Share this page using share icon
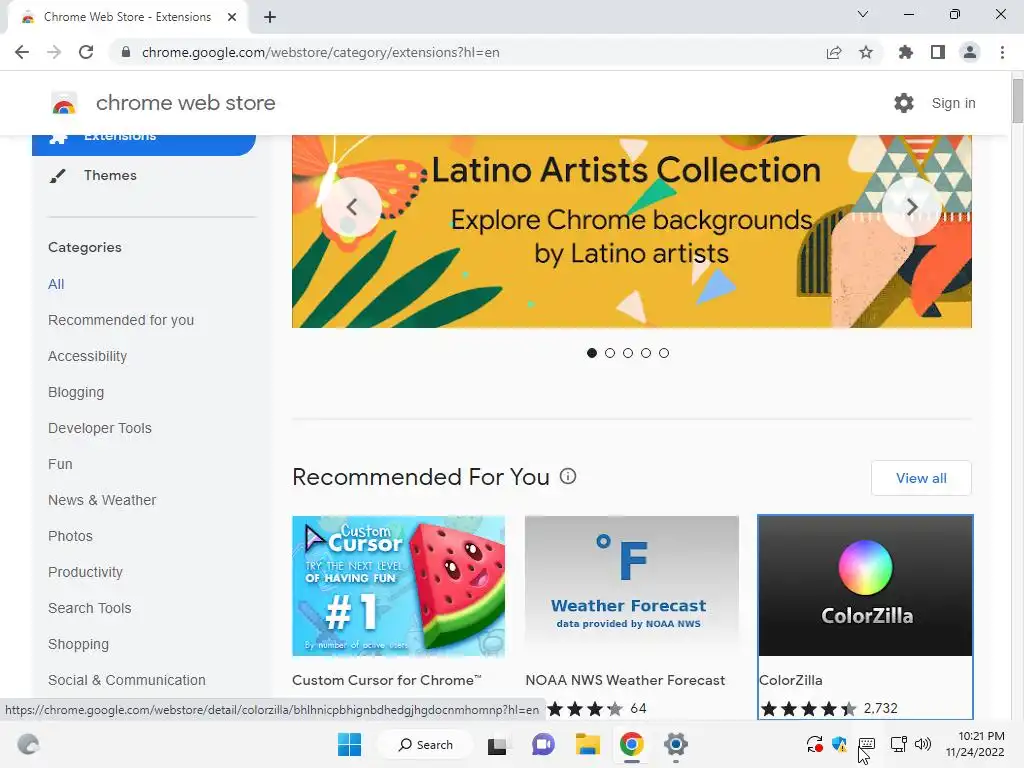Screen dimensions: 1024x768 pos(834,52)
